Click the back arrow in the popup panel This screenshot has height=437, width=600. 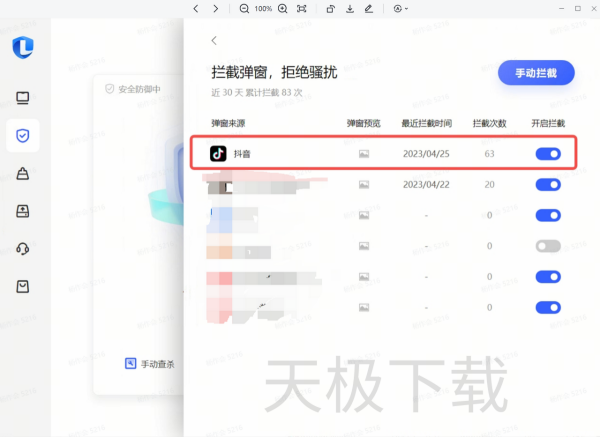(x=214, y=40)
